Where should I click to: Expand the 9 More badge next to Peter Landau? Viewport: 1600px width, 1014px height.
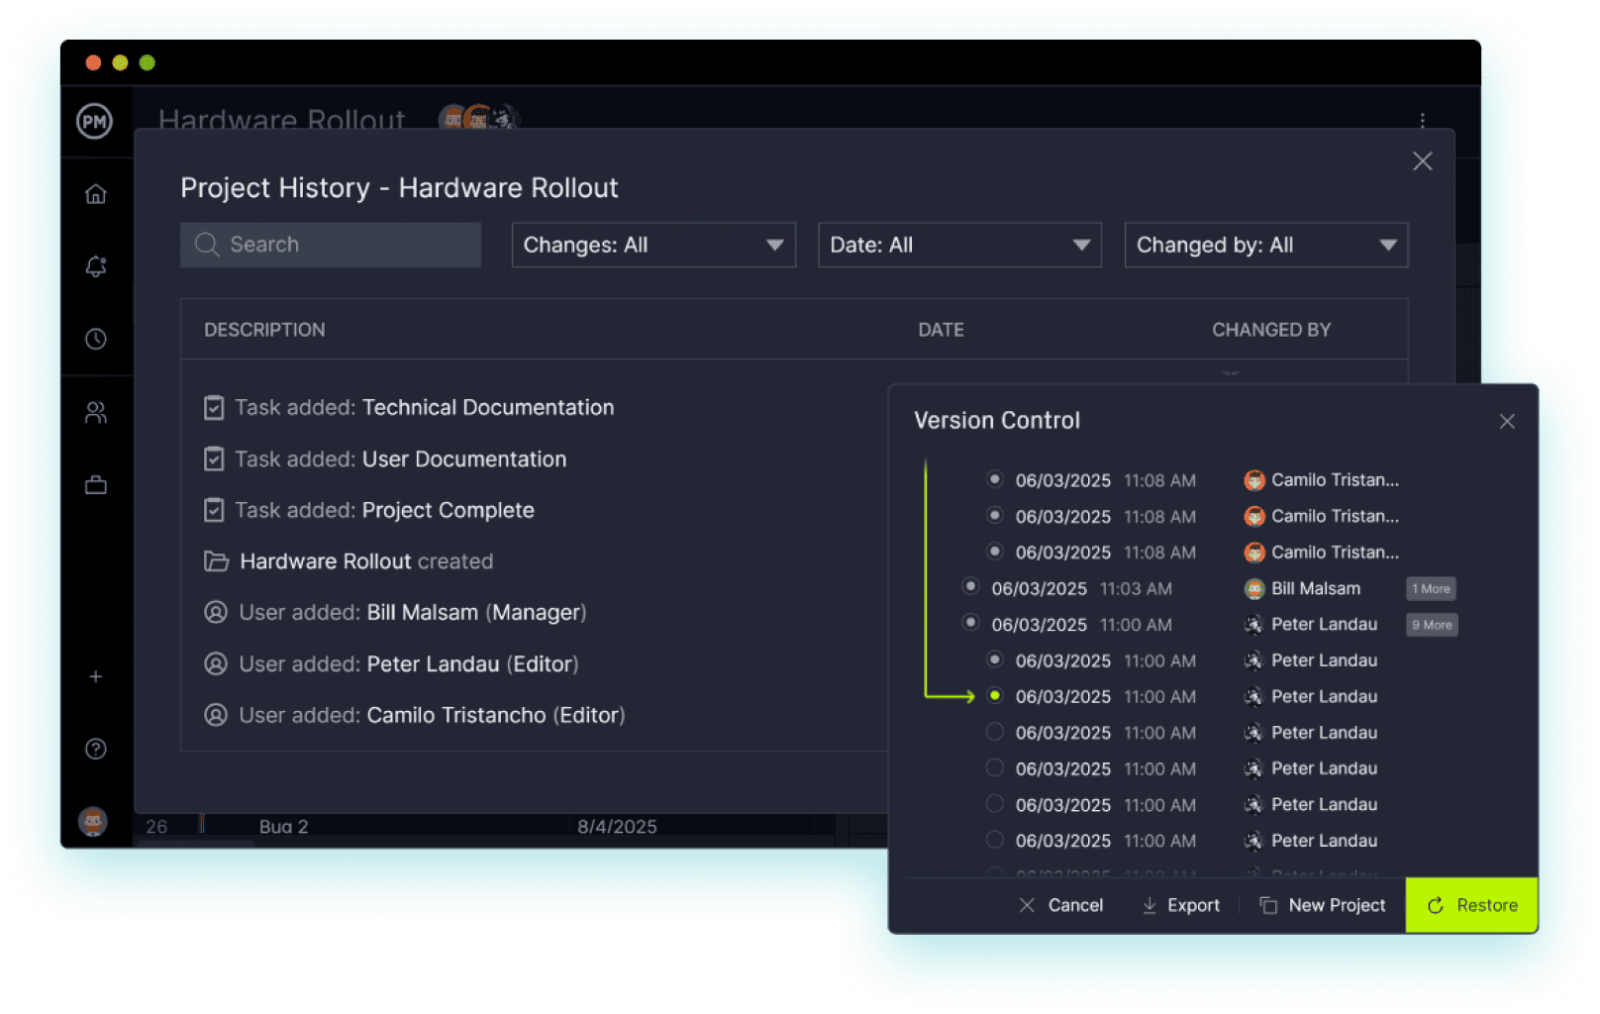point(1431,624)
